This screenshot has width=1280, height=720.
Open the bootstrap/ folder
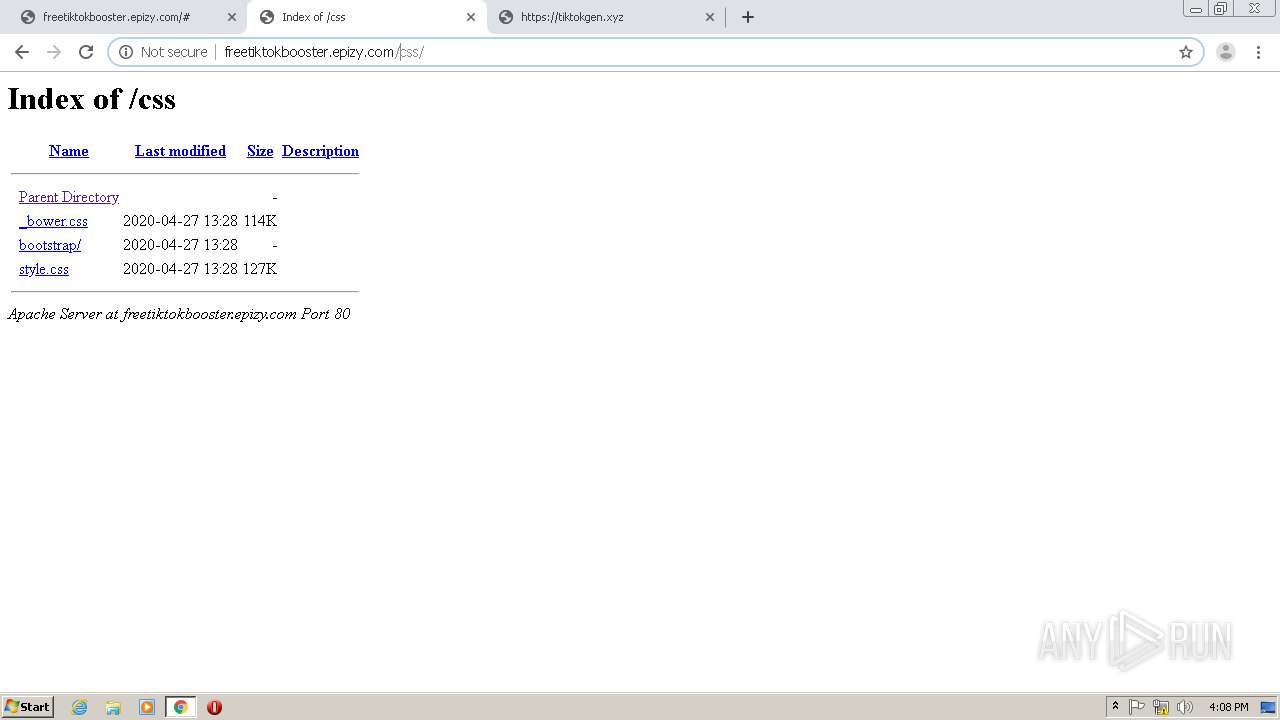(x=50, y=245)
